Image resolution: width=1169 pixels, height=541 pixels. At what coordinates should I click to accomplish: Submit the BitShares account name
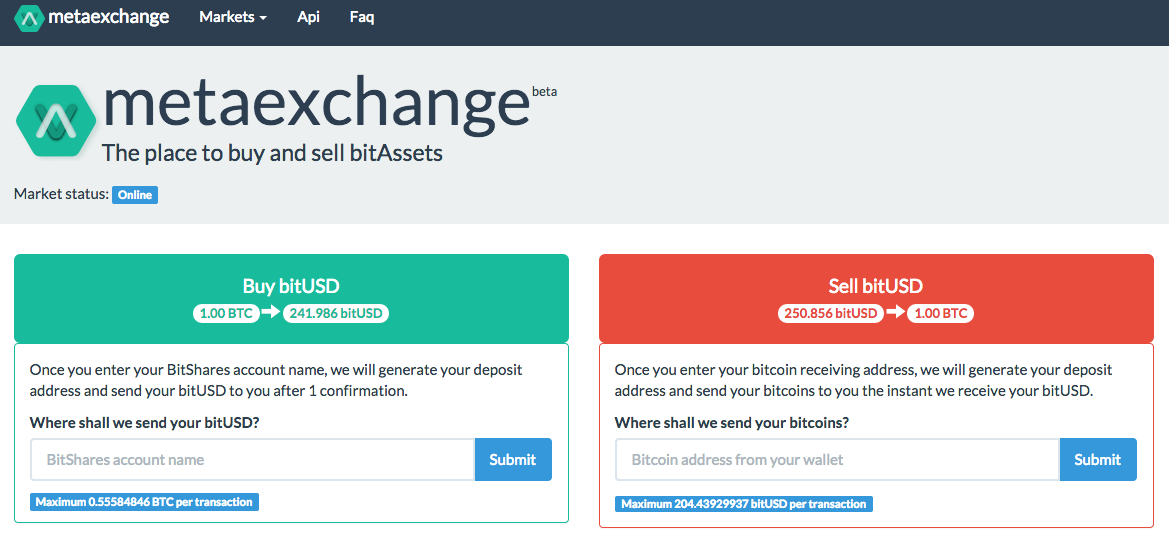513,460
